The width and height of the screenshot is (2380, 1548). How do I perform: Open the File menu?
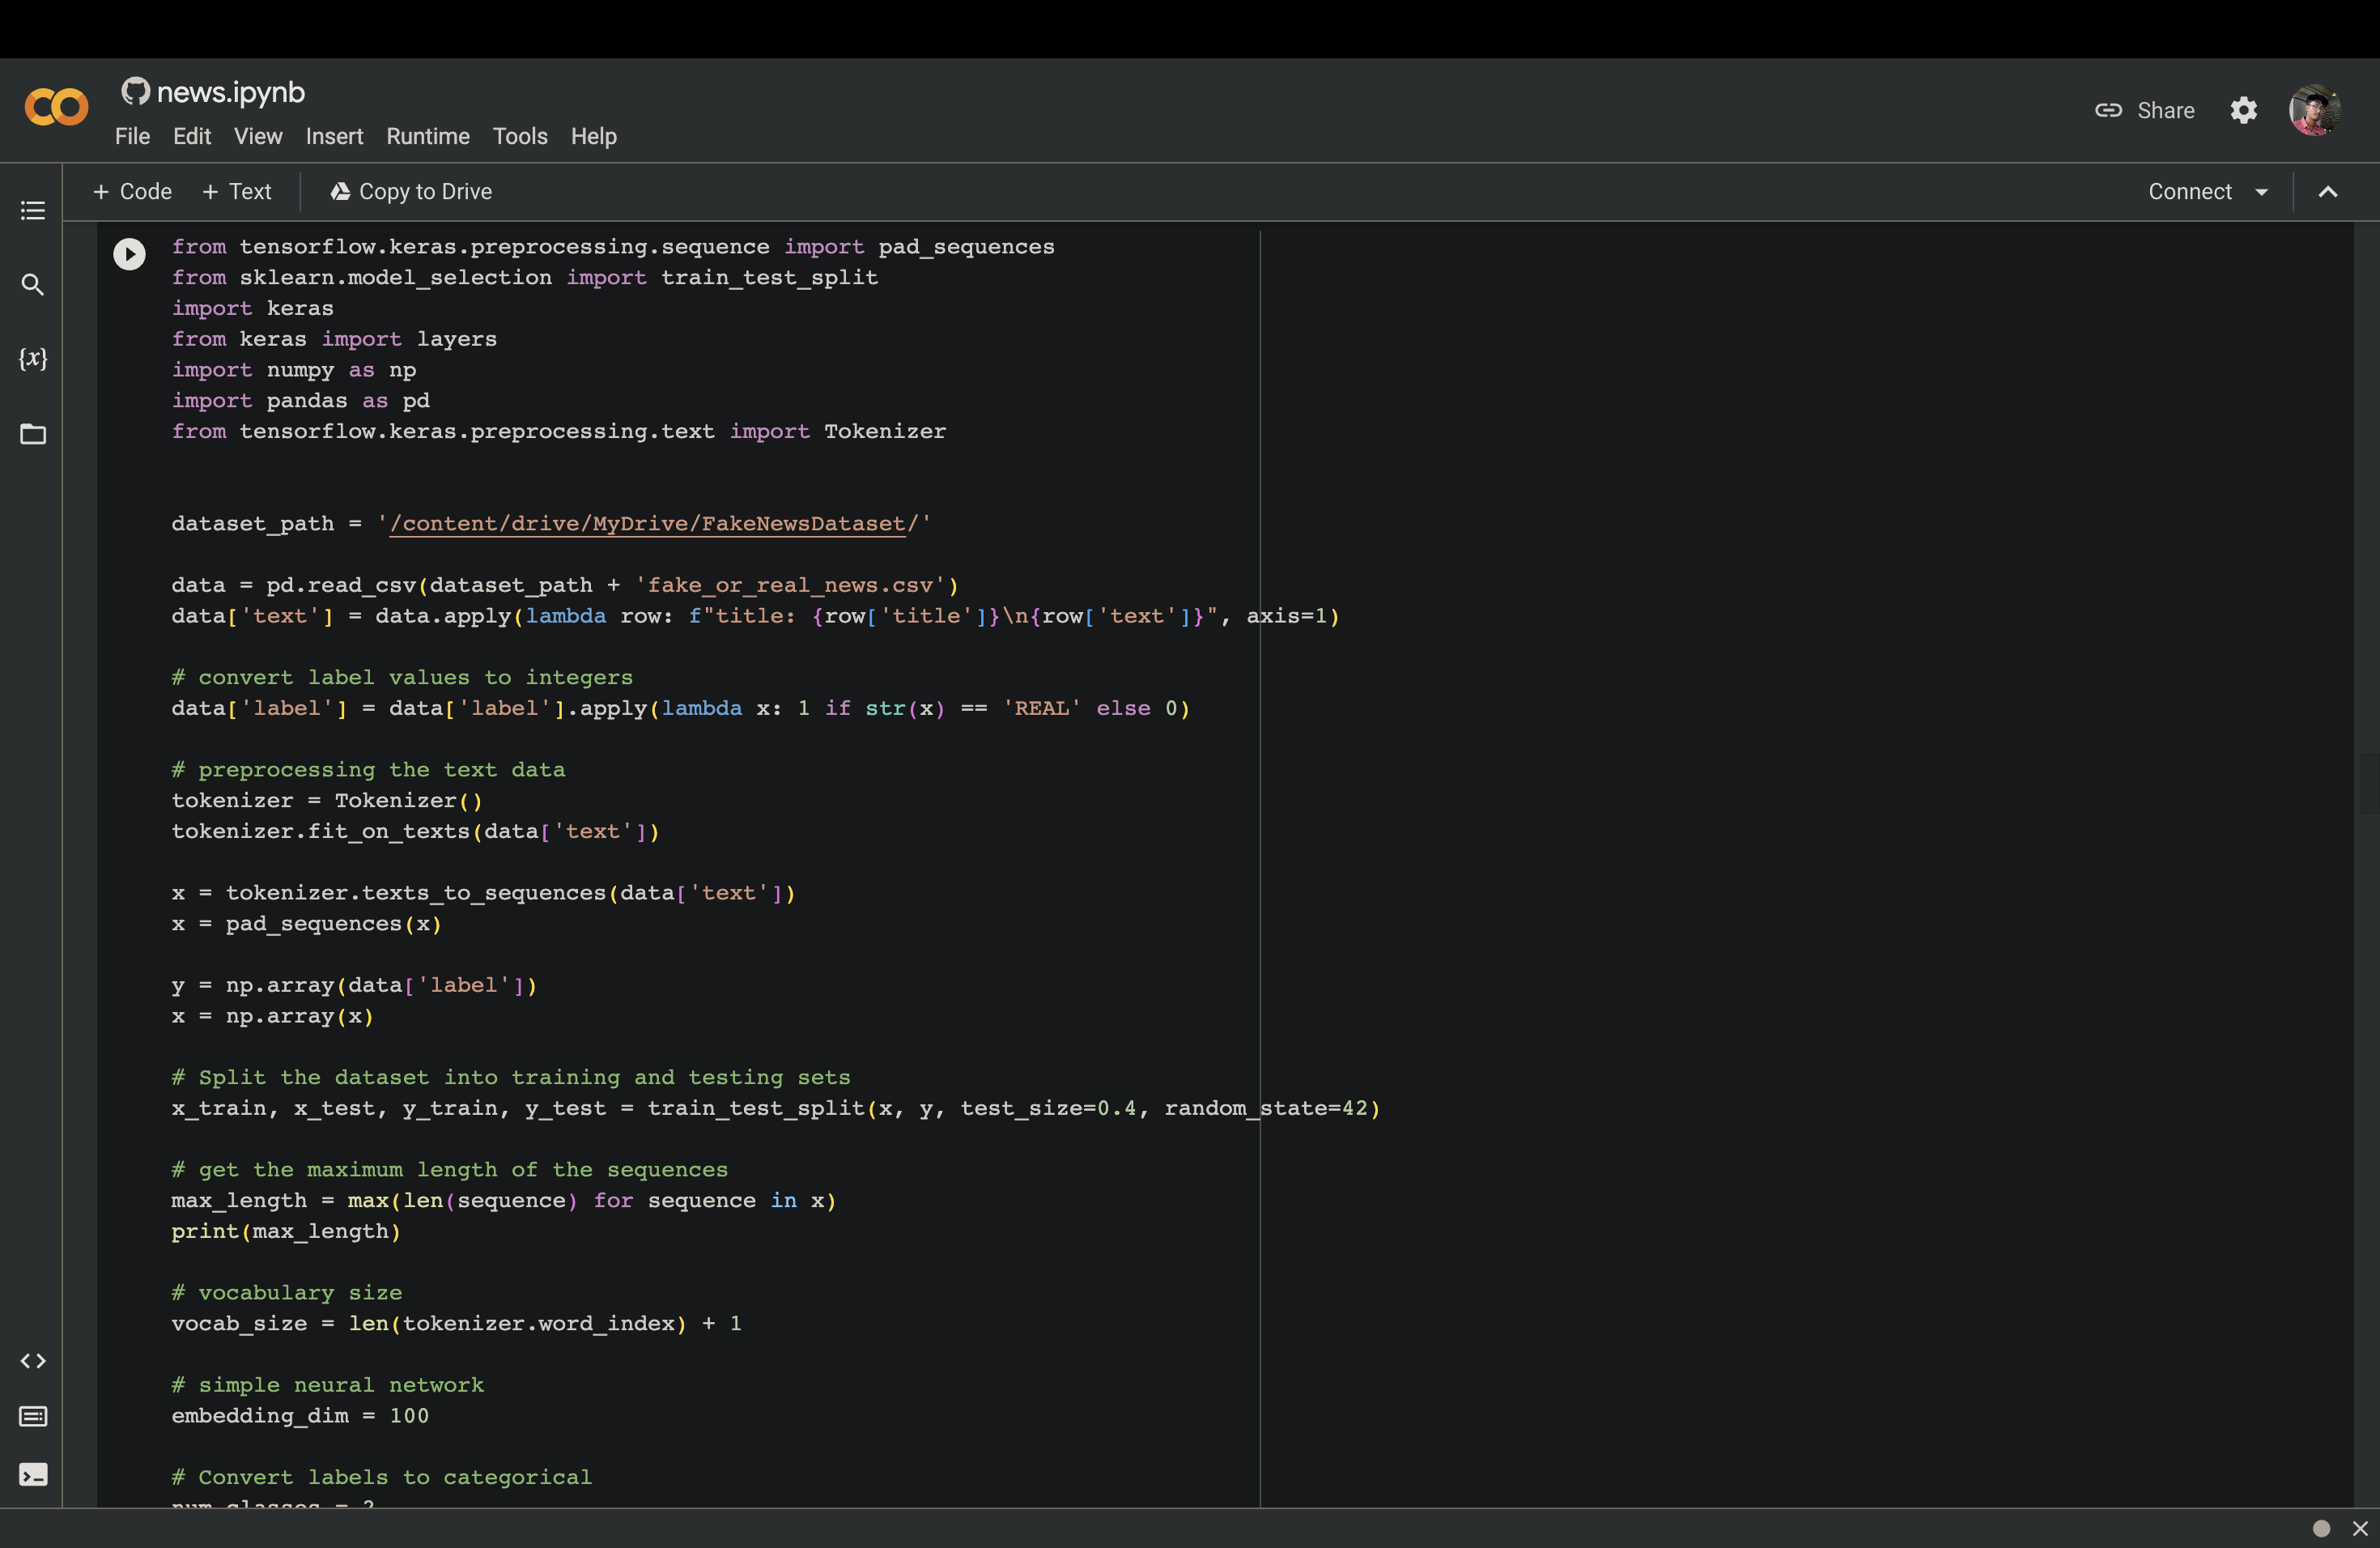pos(132,136)
